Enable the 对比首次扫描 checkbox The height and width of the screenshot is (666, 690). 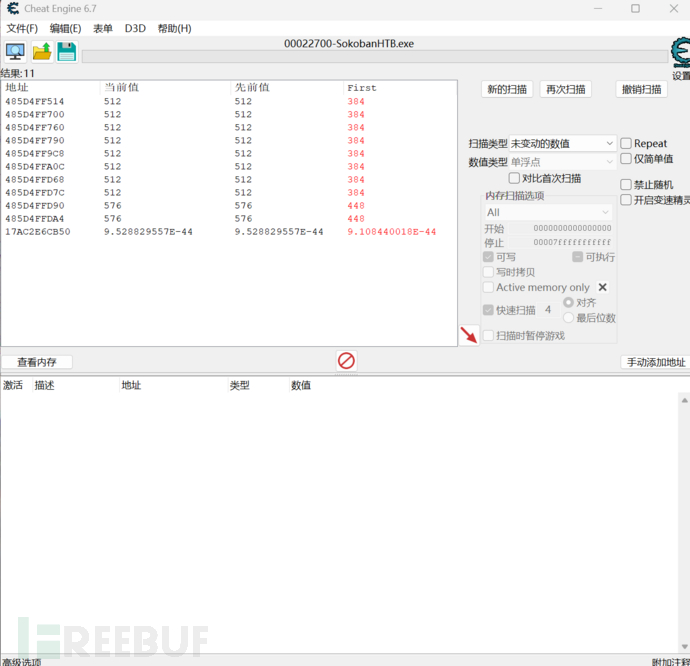click(x=514, y=178)
